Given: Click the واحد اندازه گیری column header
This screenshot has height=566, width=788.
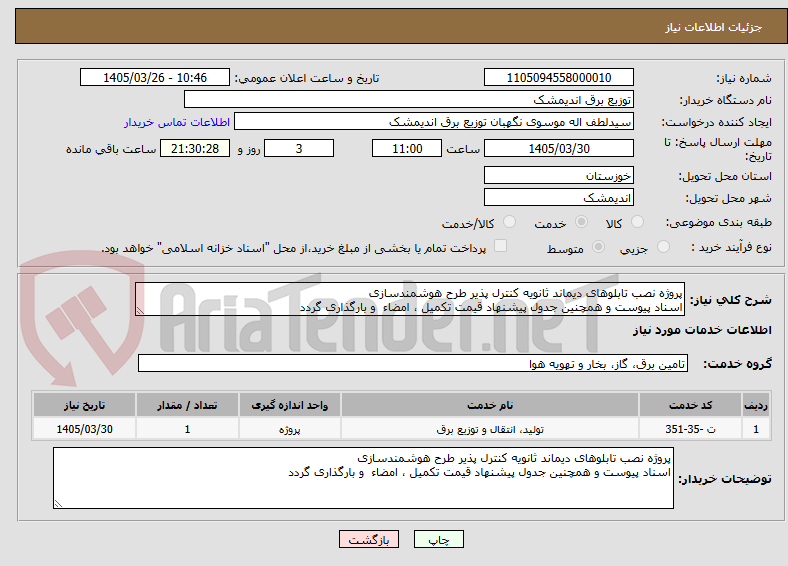Looking at the screenshot, I should [290, 405].
